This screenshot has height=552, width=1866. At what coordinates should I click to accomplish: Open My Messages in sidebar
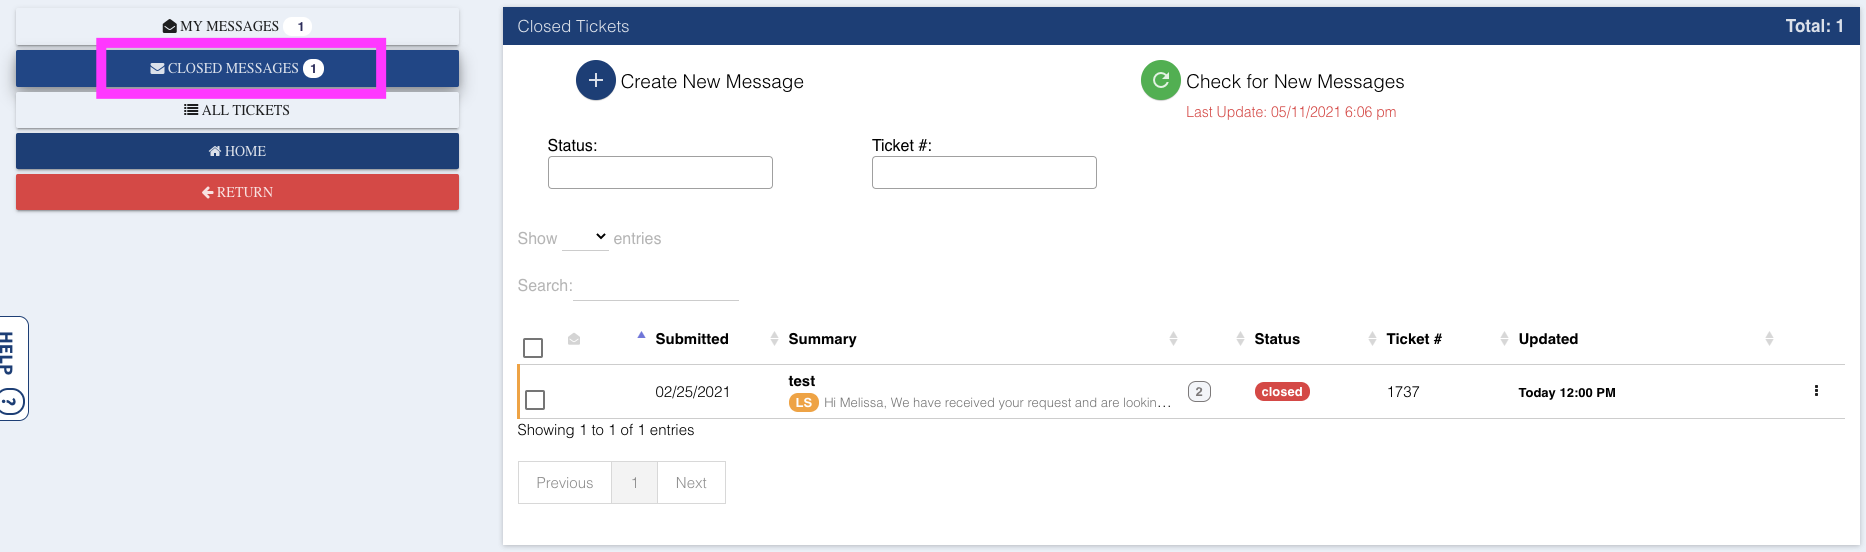click(237, 26)
